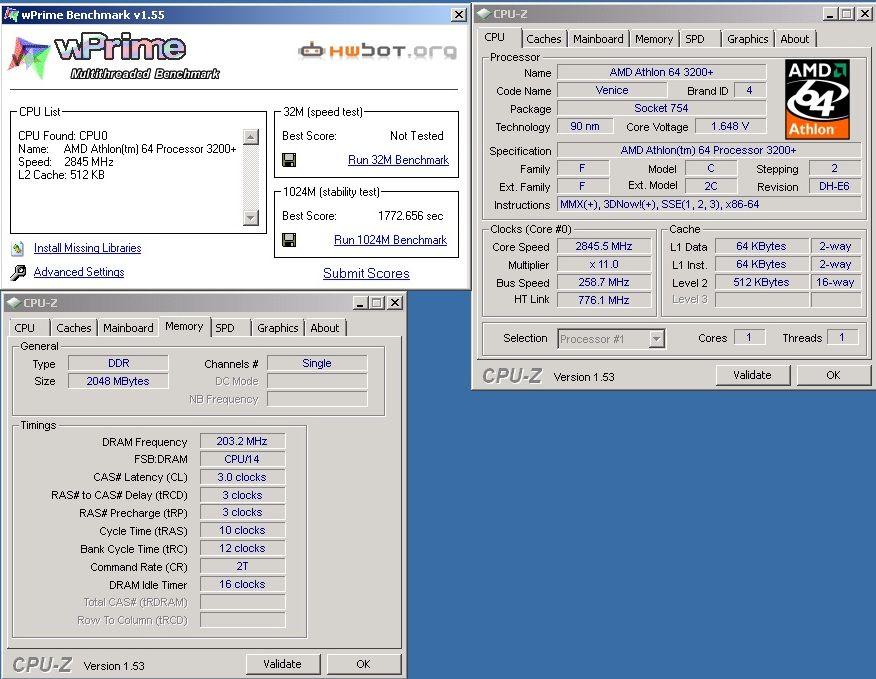Screen dimensions: 876x679
Task: Close the wPrime Benchmark window
Action: tap(459, 15)
